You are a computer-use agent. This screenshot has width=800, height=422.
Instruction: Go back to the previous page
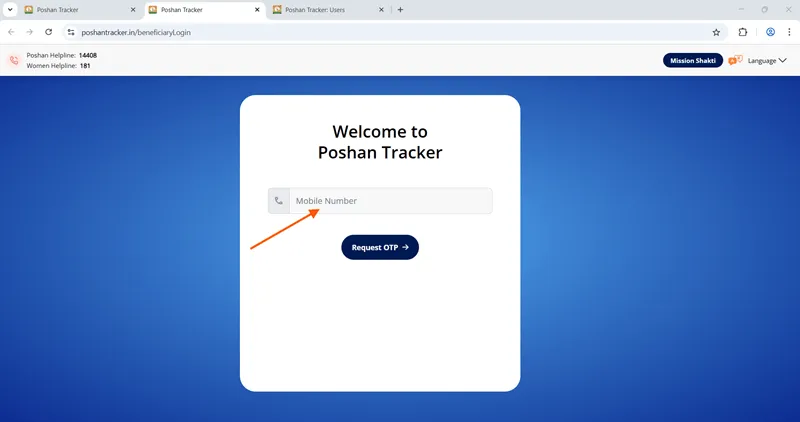11,32
